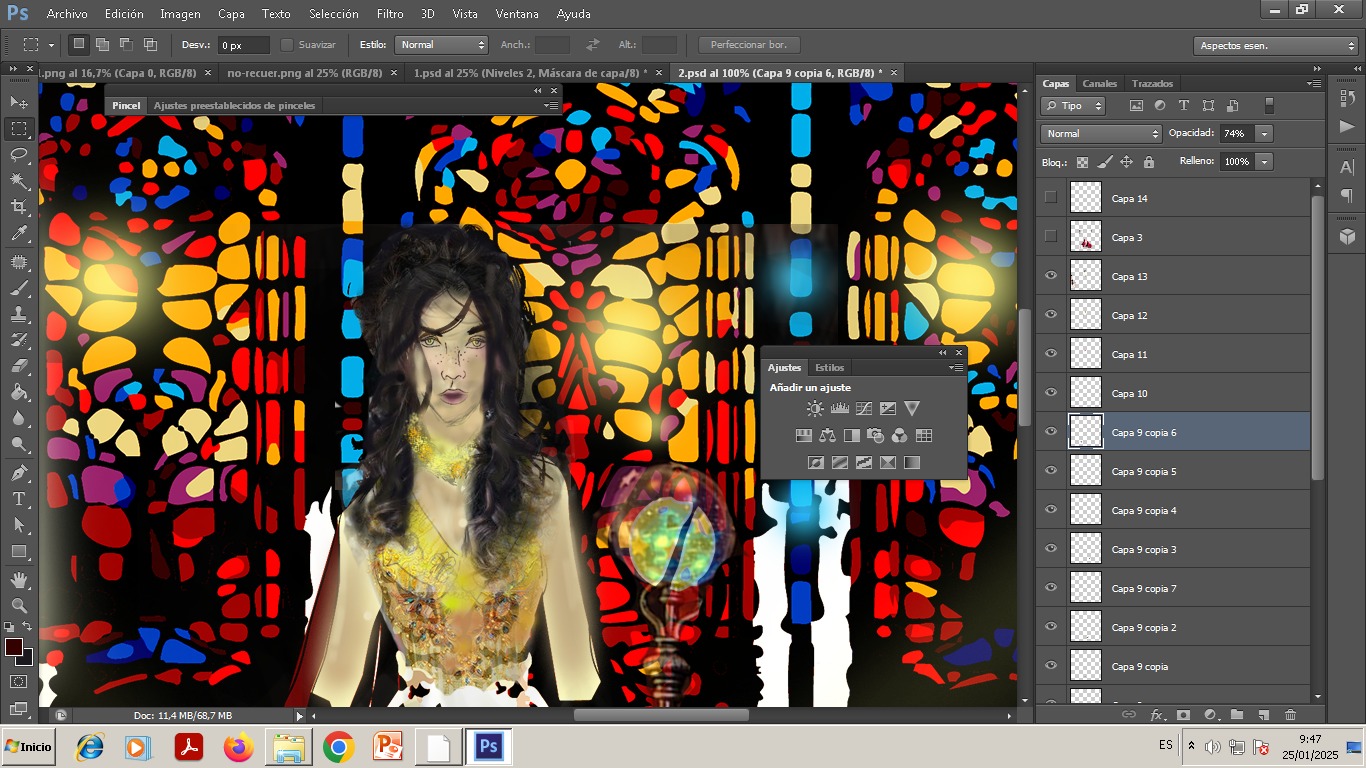
Task: Open the layer styles fx menu
Action: coord(1157,714)
